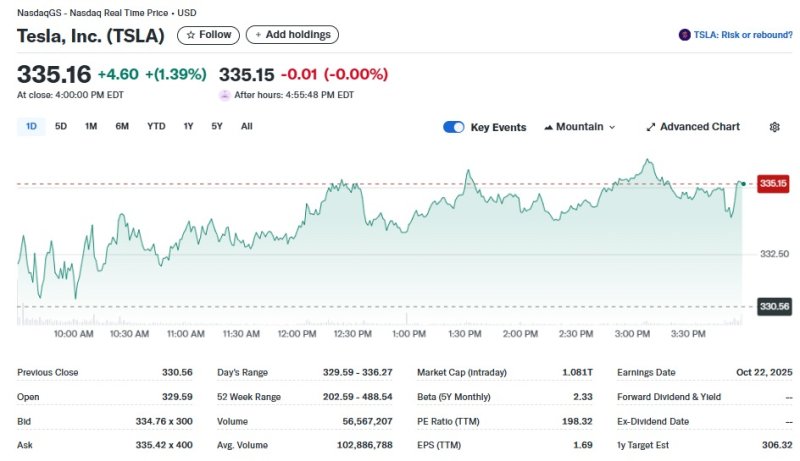Click the plus icon in Add holdings
800x461 pixels.
coord(258,35)
